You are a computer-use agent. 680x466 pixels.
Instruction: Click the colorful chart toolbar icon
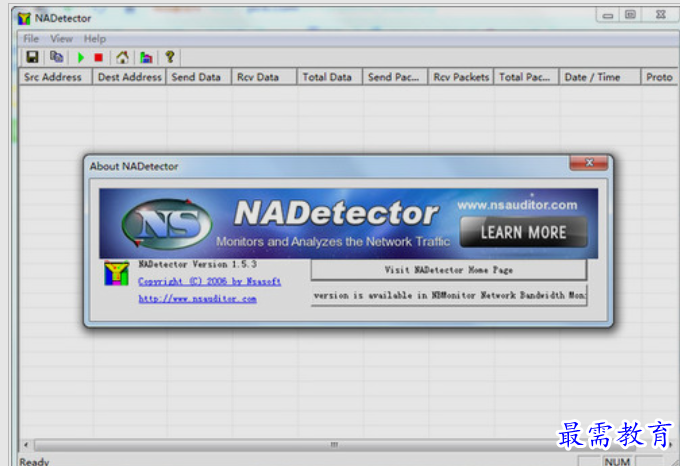click(x=146, y=57)
